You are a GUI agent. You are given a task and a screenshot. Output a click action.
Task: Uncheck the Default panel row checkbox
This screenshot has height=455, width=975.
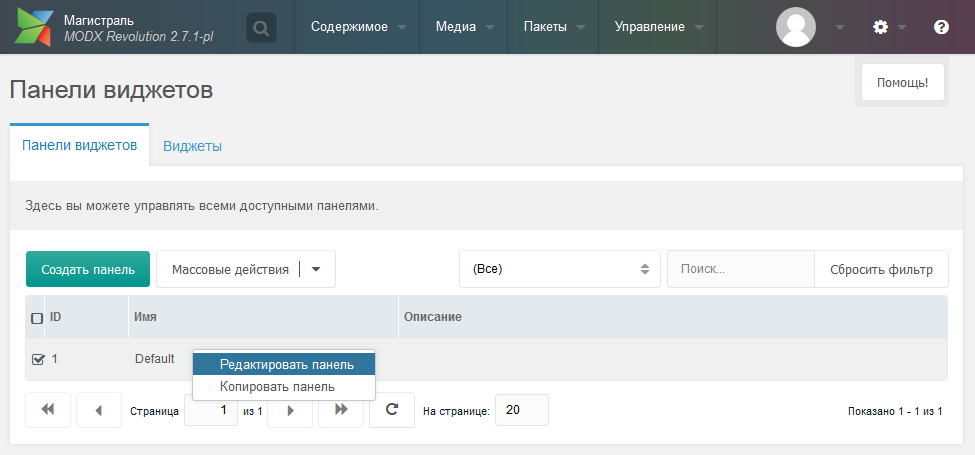pyautogui.click(x=38, y=359)
